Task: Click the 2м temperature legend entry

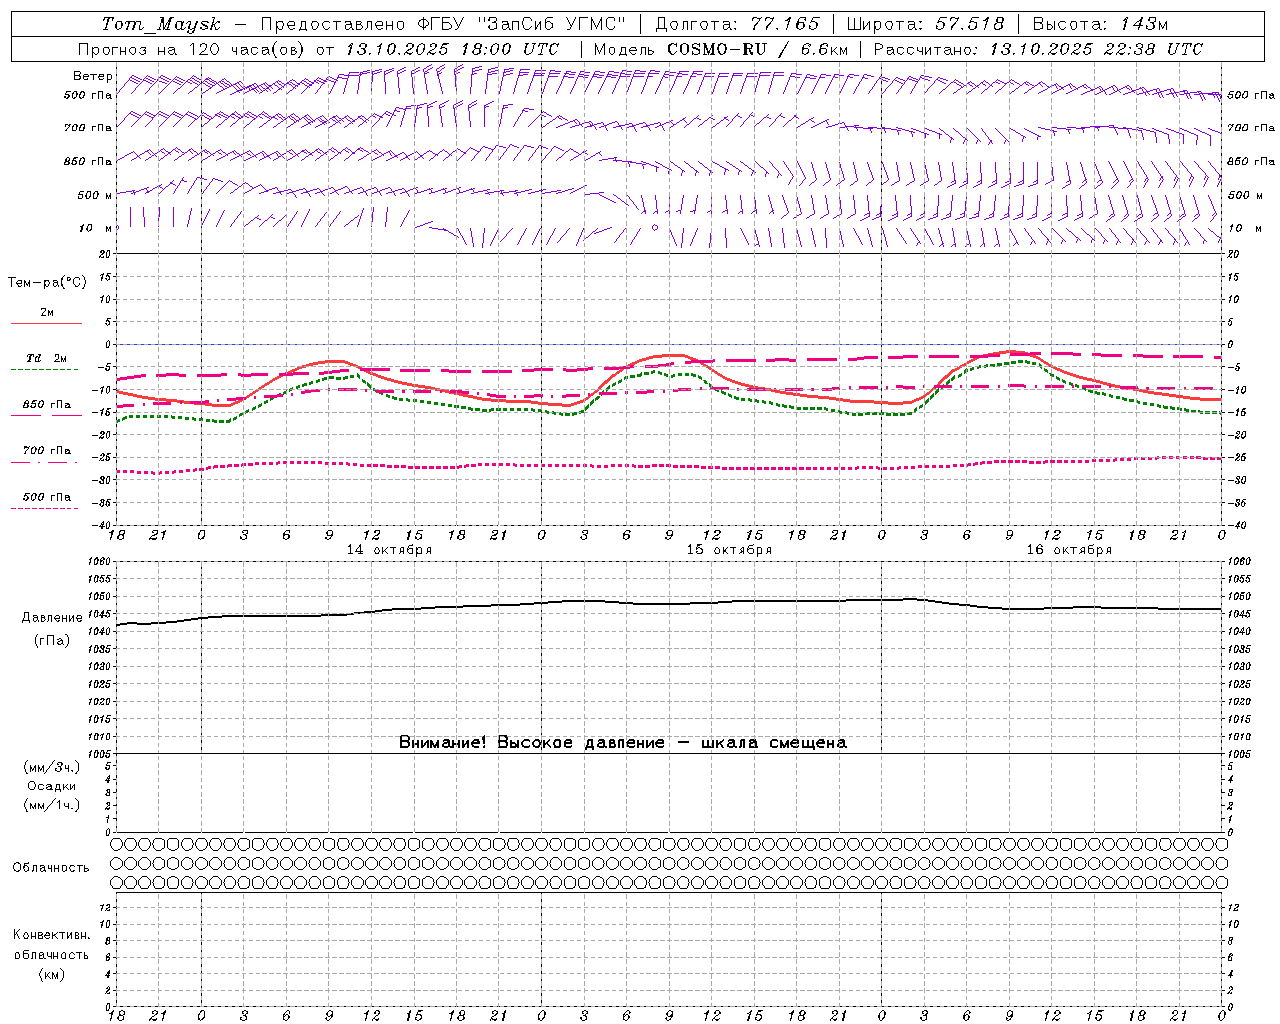Action: (47, 313)
